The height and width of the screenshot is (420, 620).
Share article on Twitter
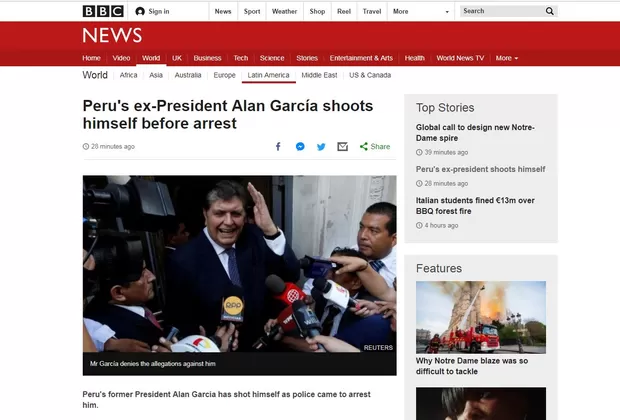pos(321,147)
